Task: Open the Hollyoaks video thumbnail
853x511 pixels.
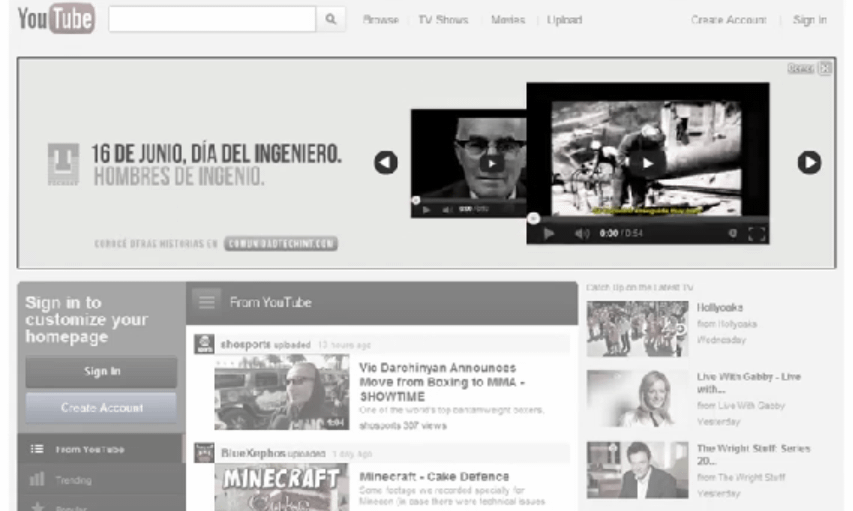Action: 637,329
